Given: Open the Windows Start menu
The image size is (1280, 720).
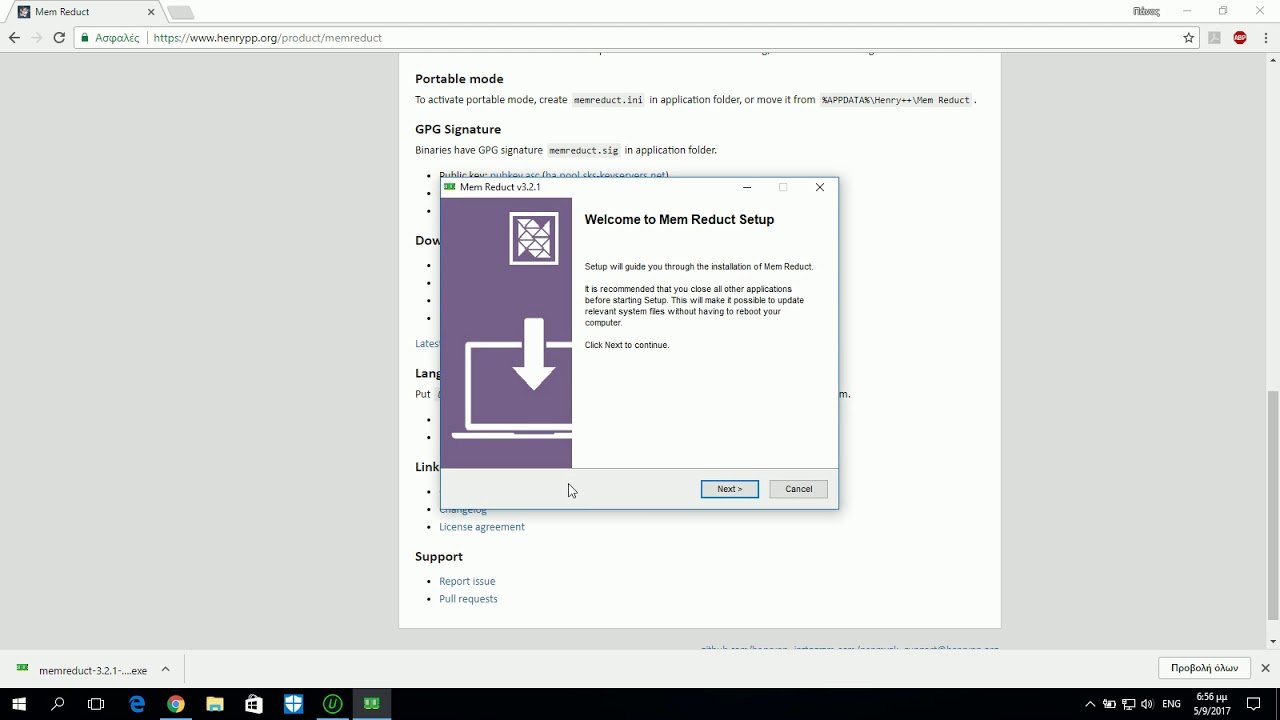Looking at the screenshot, I should [18, 704].
